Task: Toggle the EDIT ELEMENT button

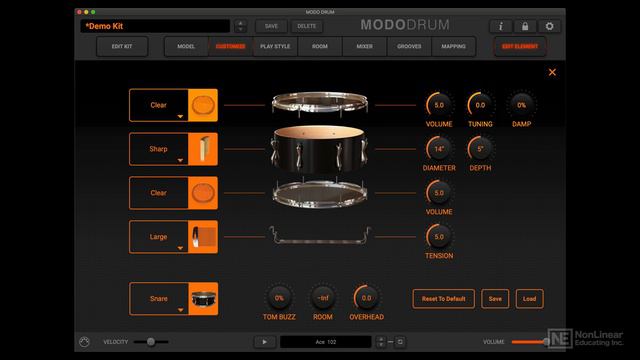Action: [520, 47]
